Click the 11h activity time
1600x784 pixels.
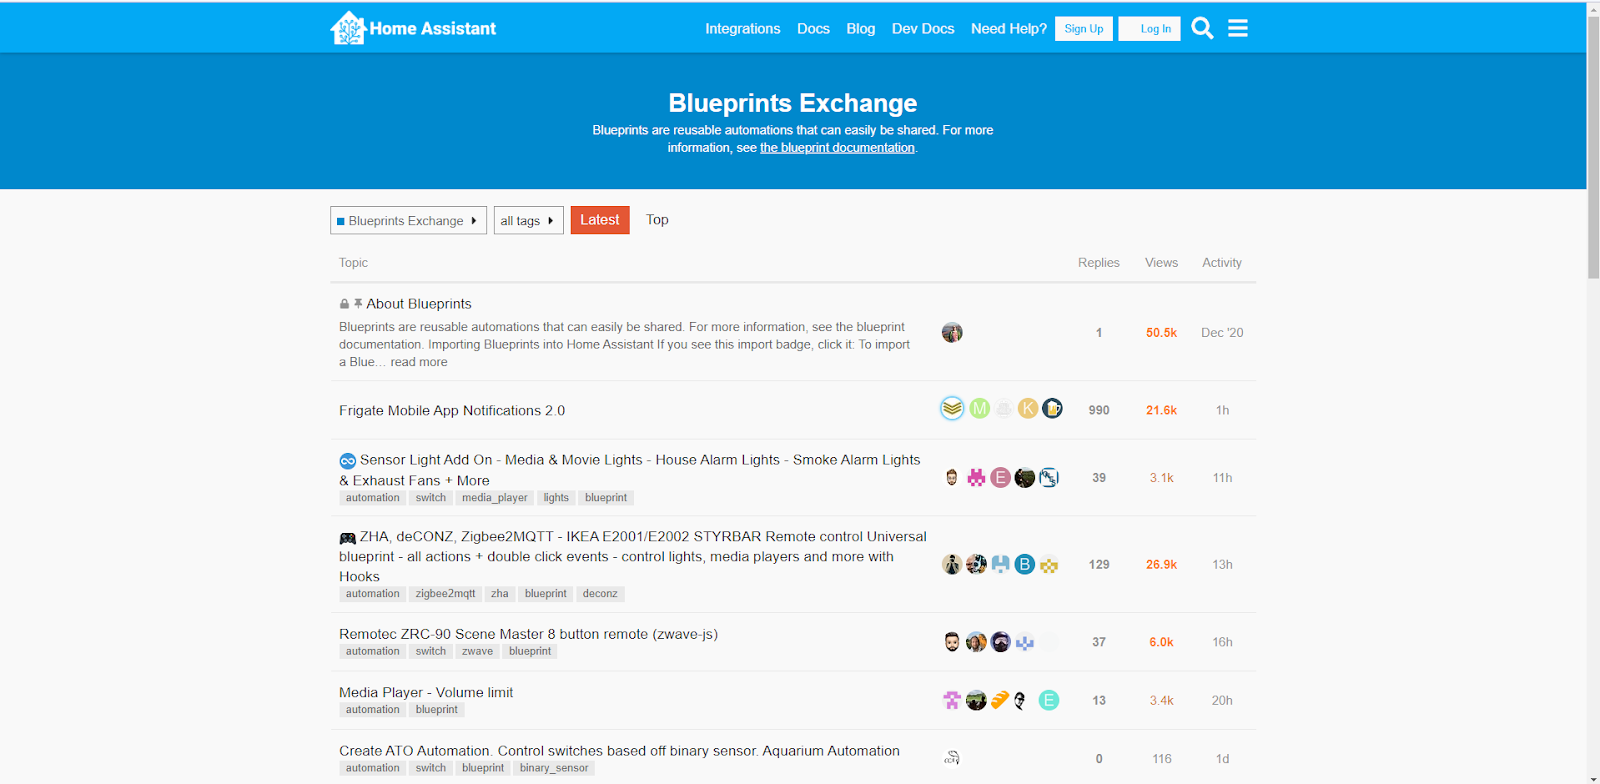coord(1222,478)
